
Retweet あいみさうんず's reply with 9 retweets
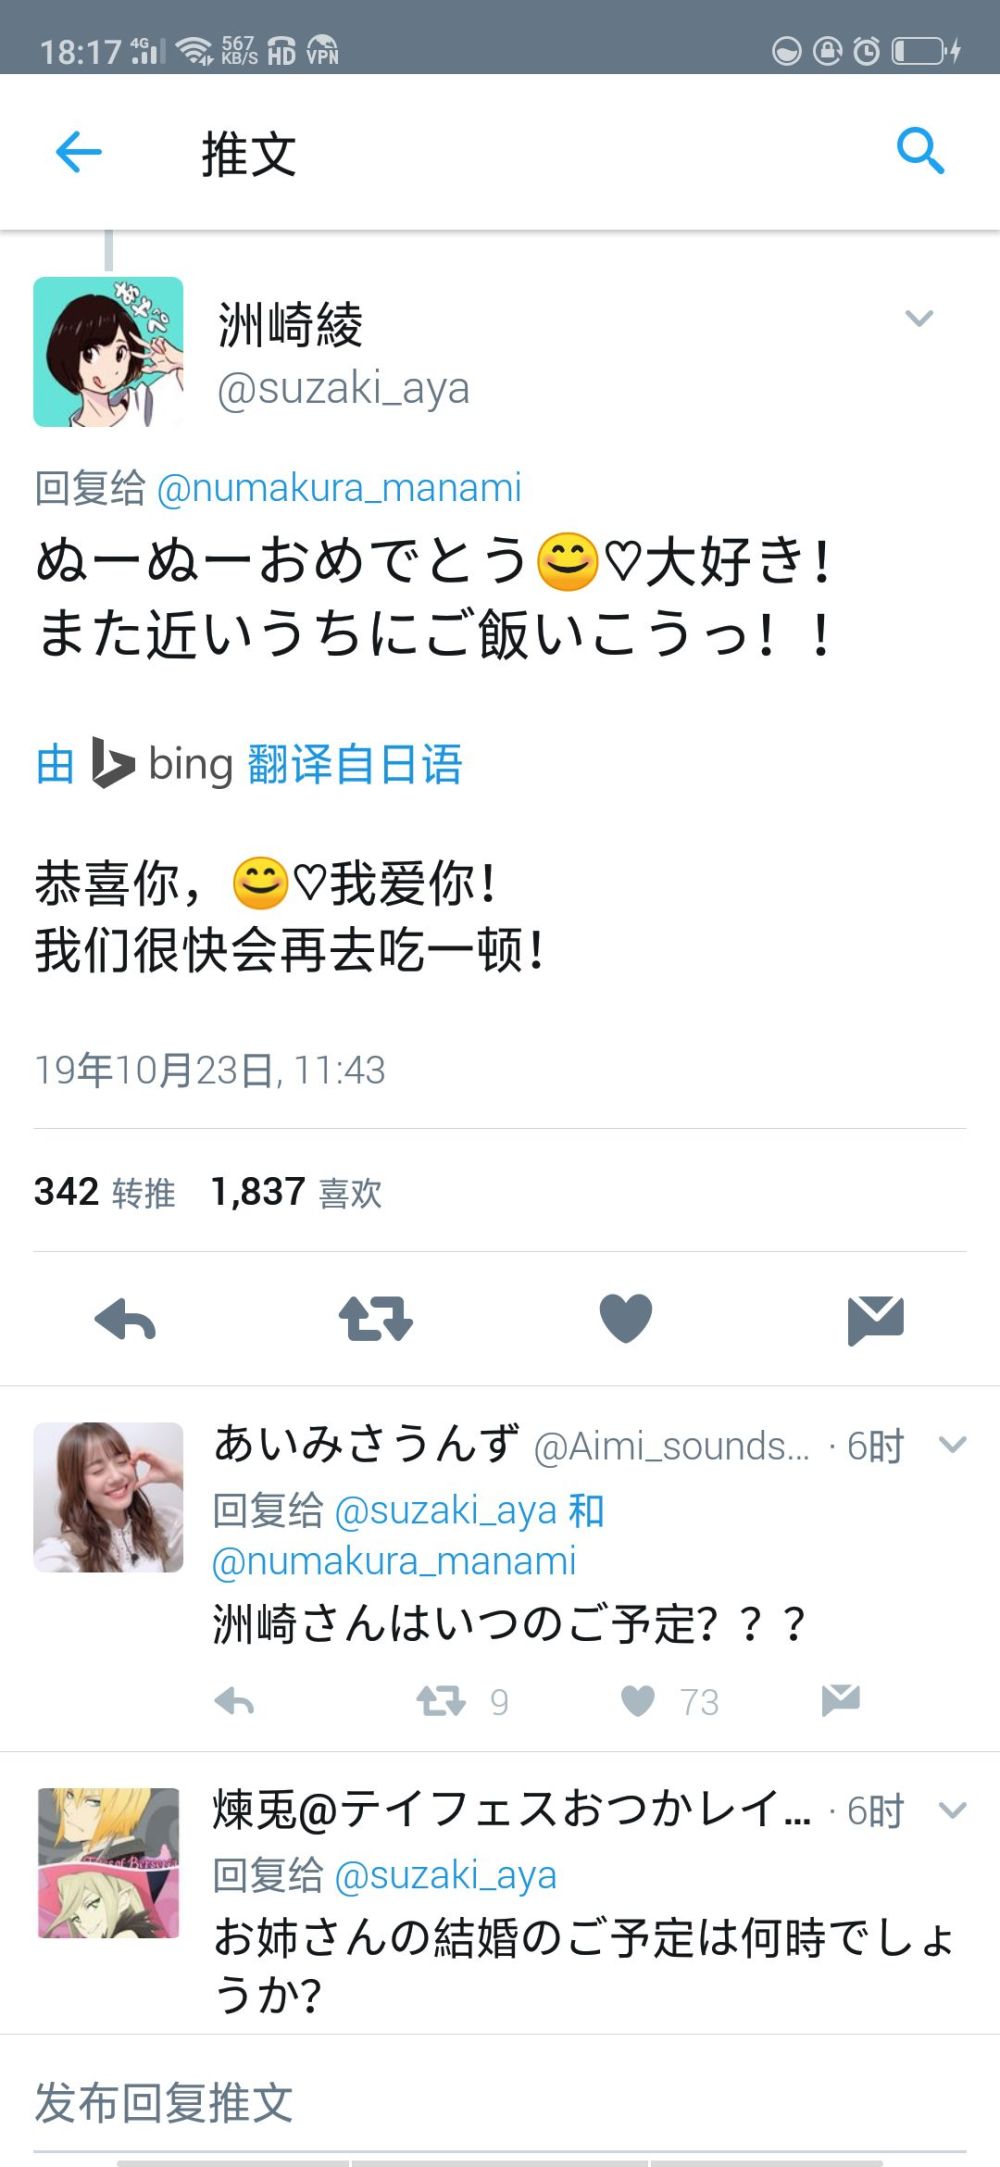(441, 1701)
